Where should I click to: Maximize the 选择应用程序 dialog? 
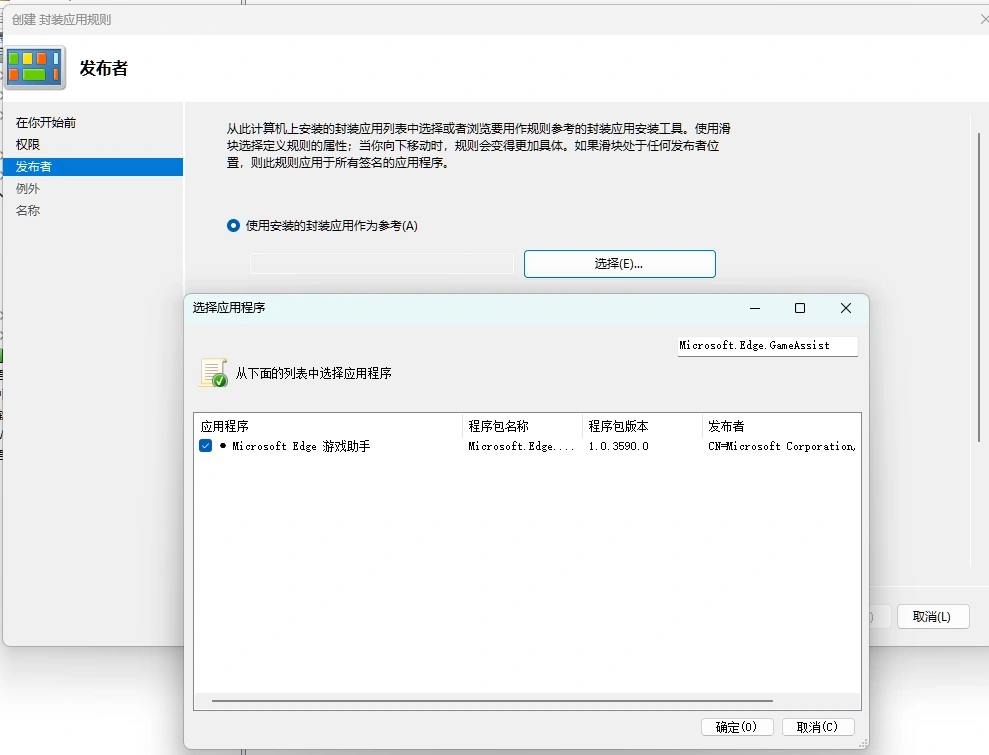point(800,308)
